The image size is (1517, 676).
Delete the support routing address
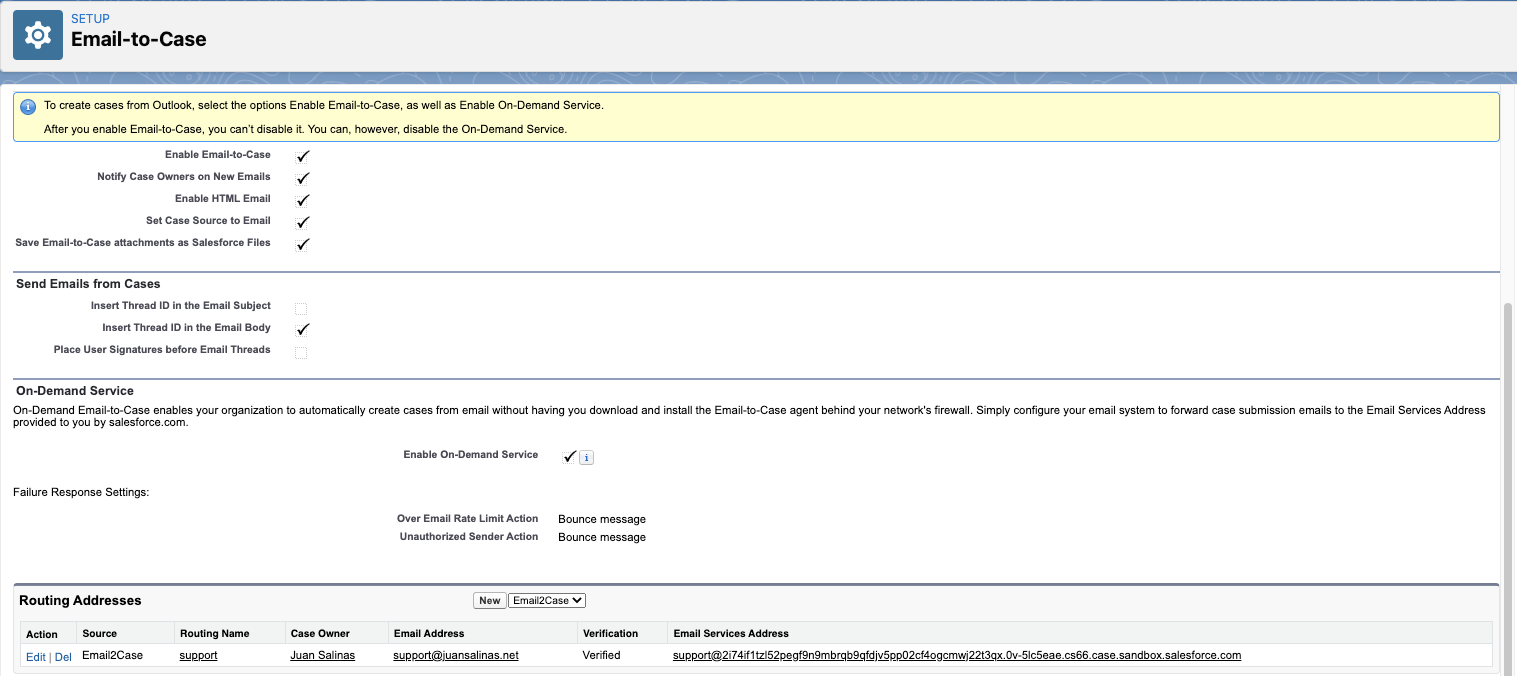tap(63, 657)
